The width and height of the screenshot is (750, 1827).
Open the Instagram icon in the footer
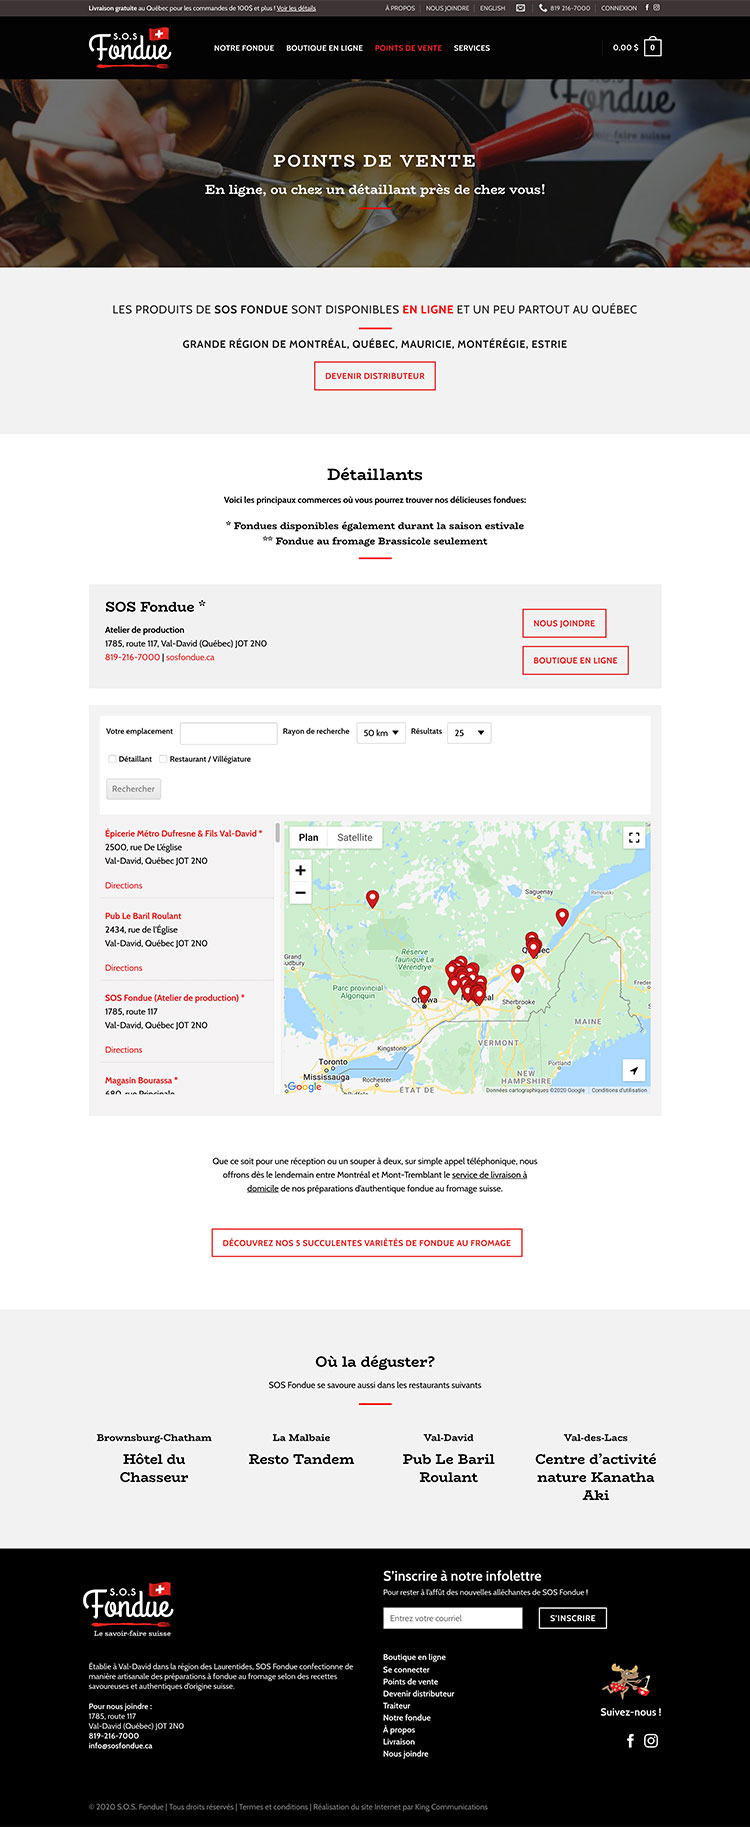pyautogui.click(x=651, y=1741)
